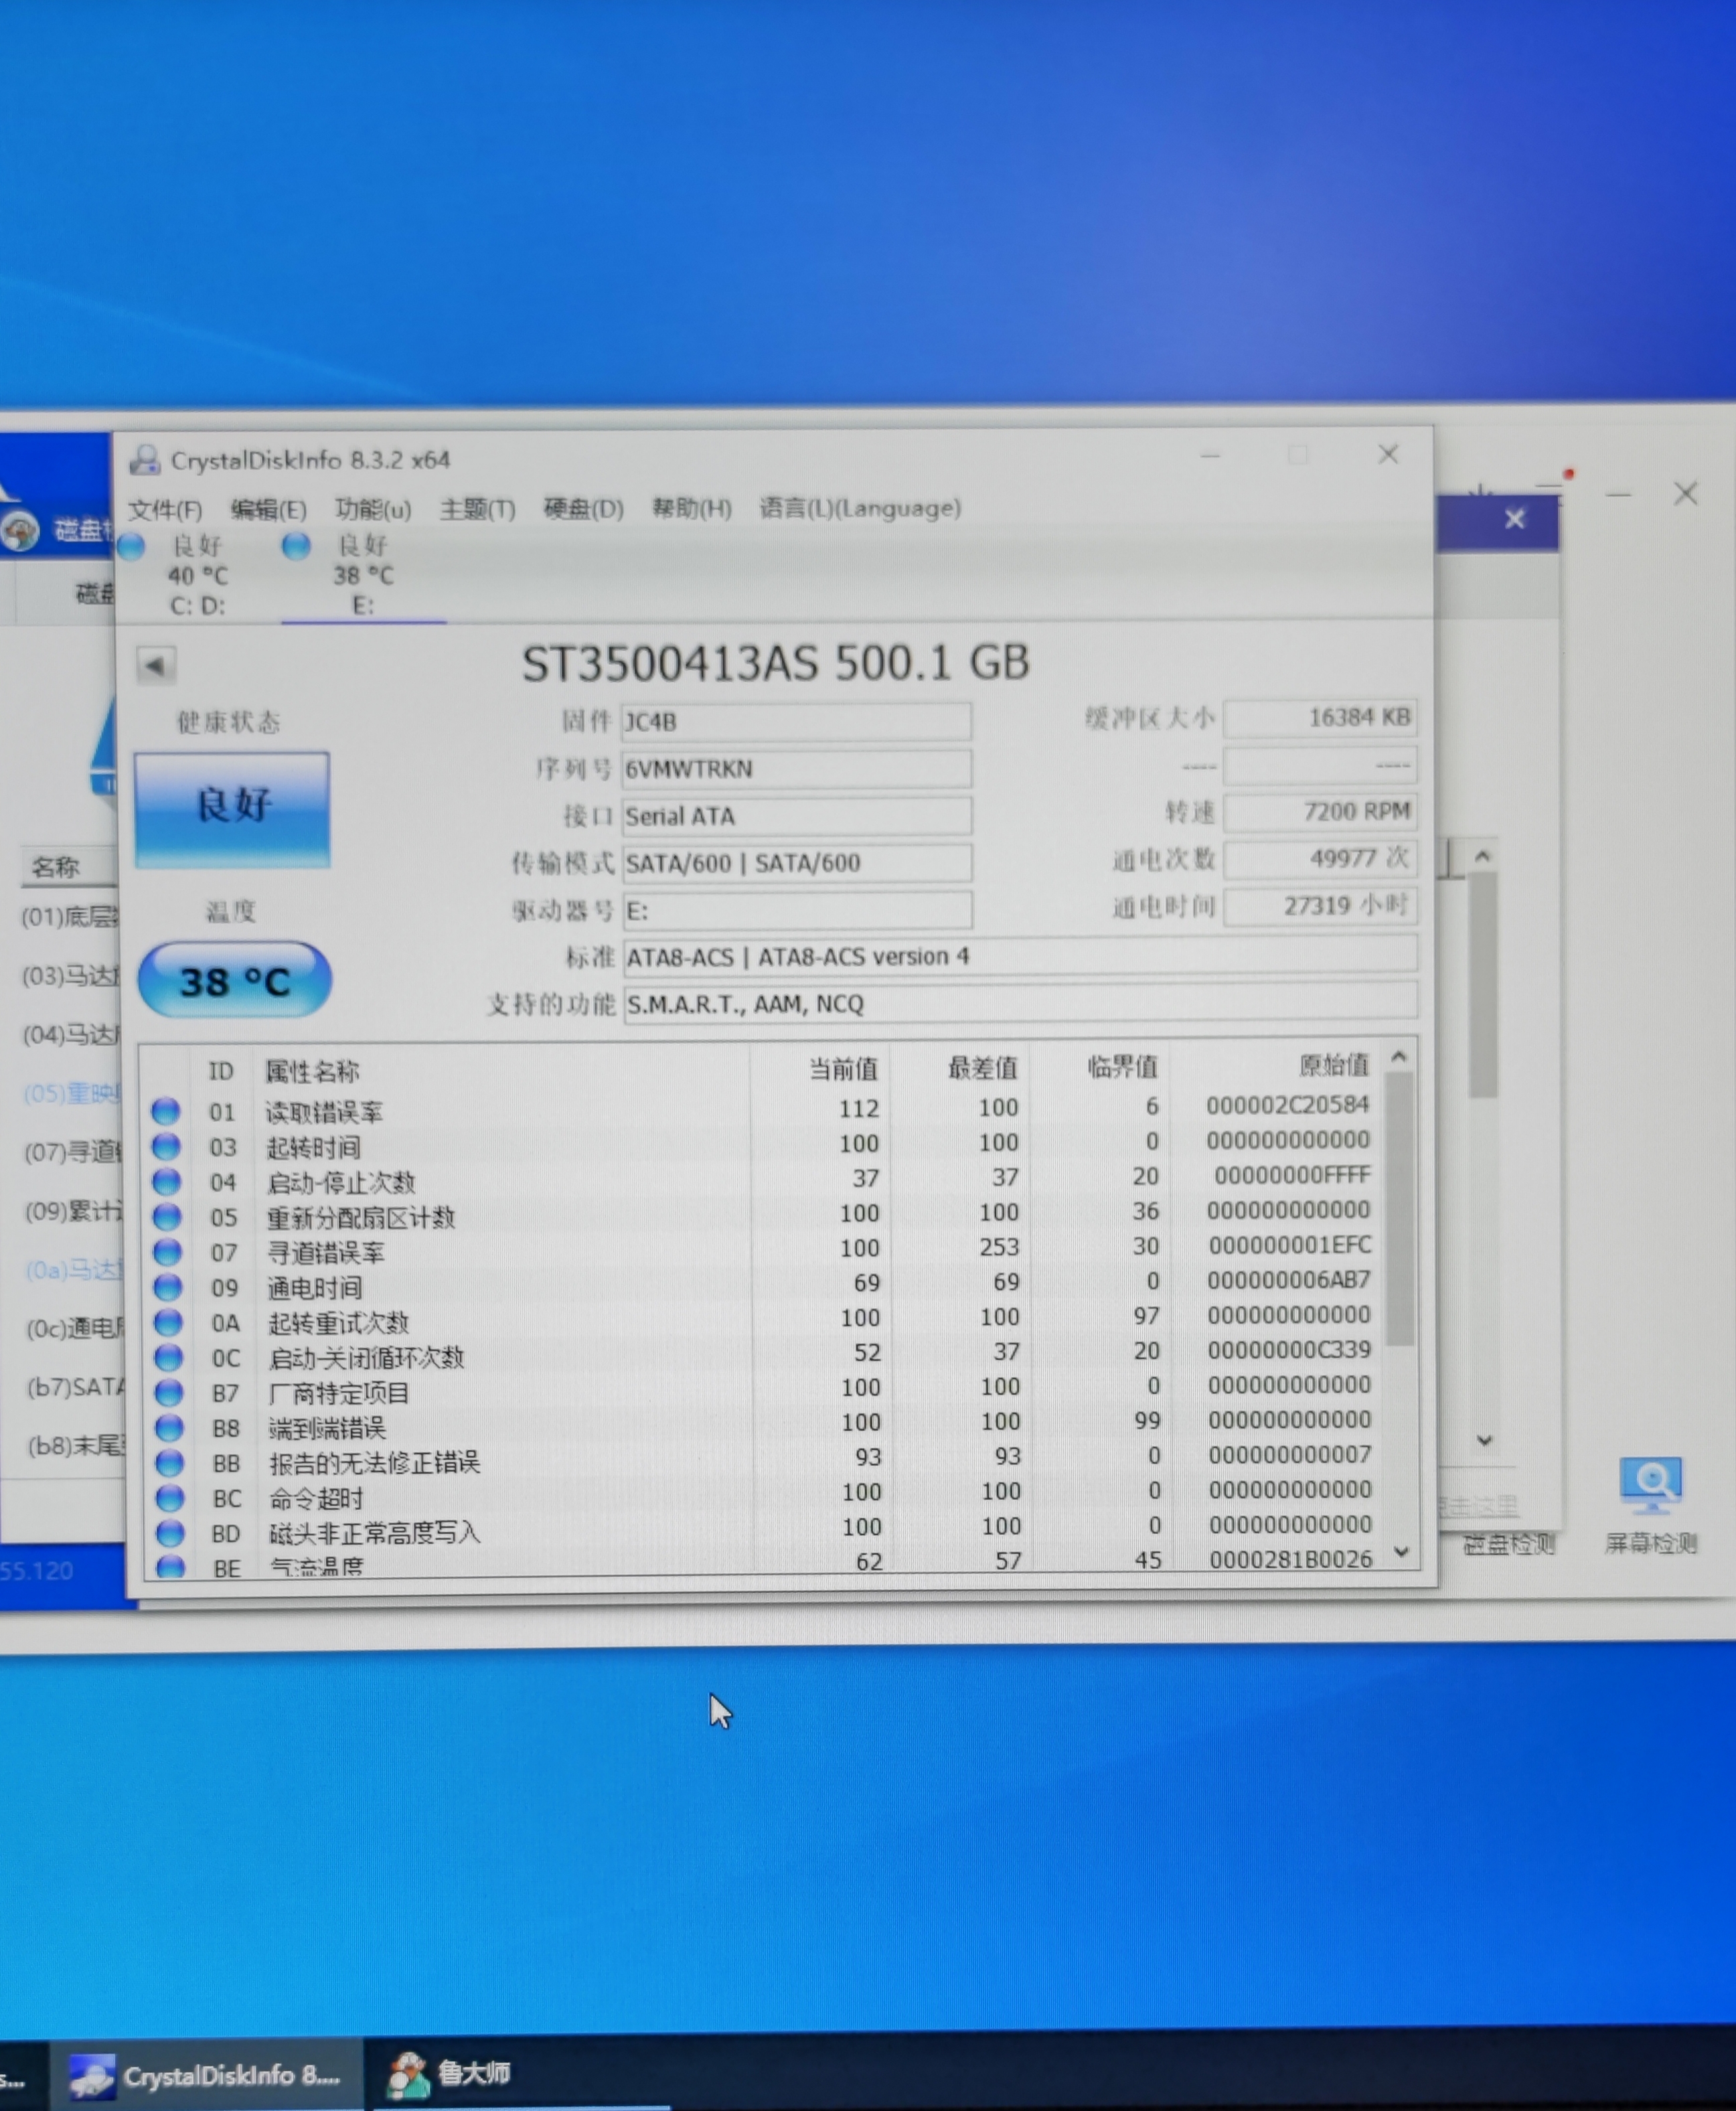Click the raw value 000000001EFC
Viewport: 1736px width, 2111px height.
click(x=1289, y=1245)
